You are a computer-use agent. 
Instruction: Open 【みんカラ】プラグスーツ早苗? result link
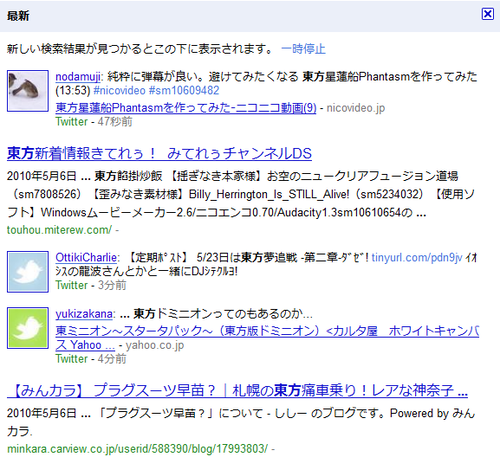point(237,390)
